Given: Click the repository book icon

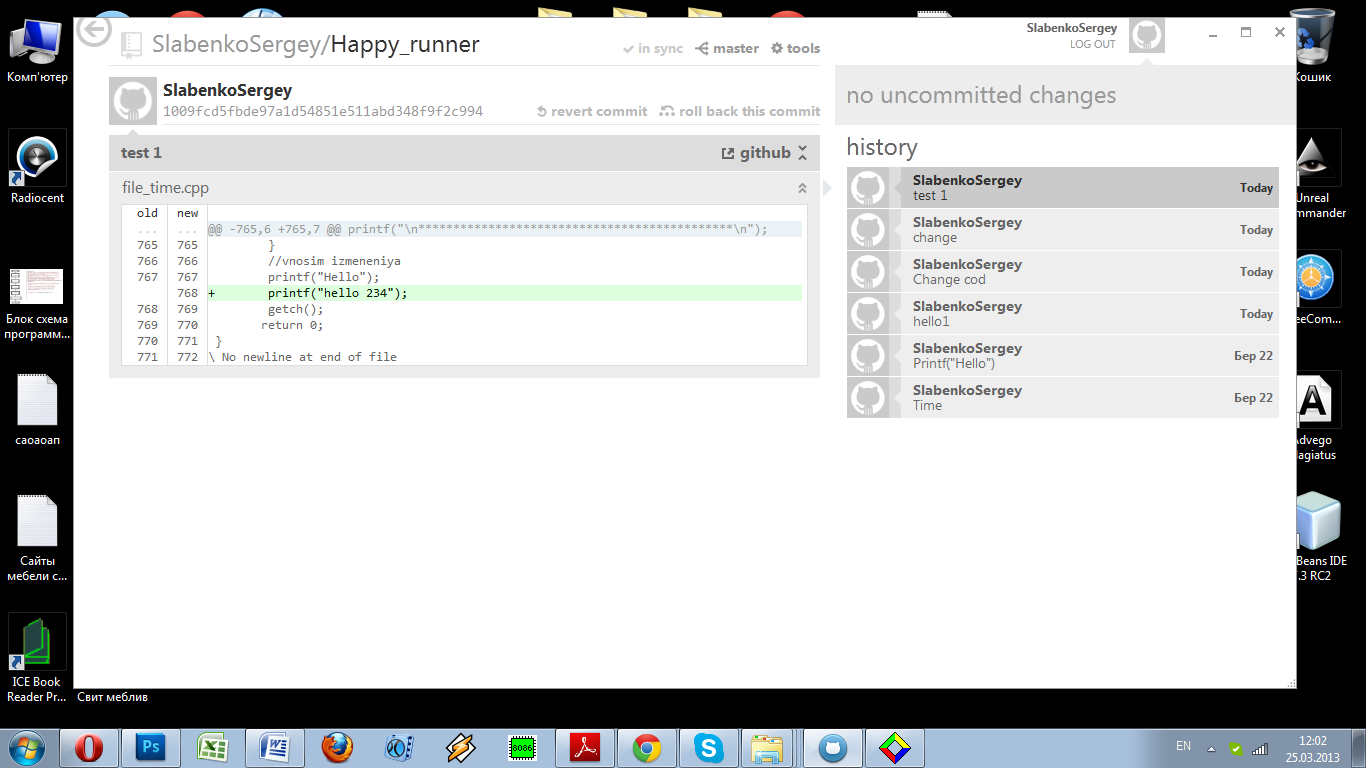Looking at the screenshot, I should pos(131,45).
